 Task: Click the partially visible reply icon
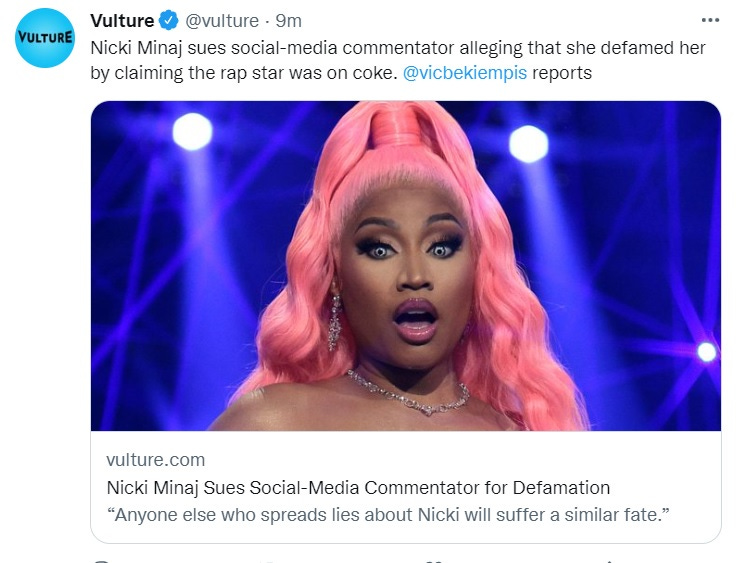click(x=101, y=561)
